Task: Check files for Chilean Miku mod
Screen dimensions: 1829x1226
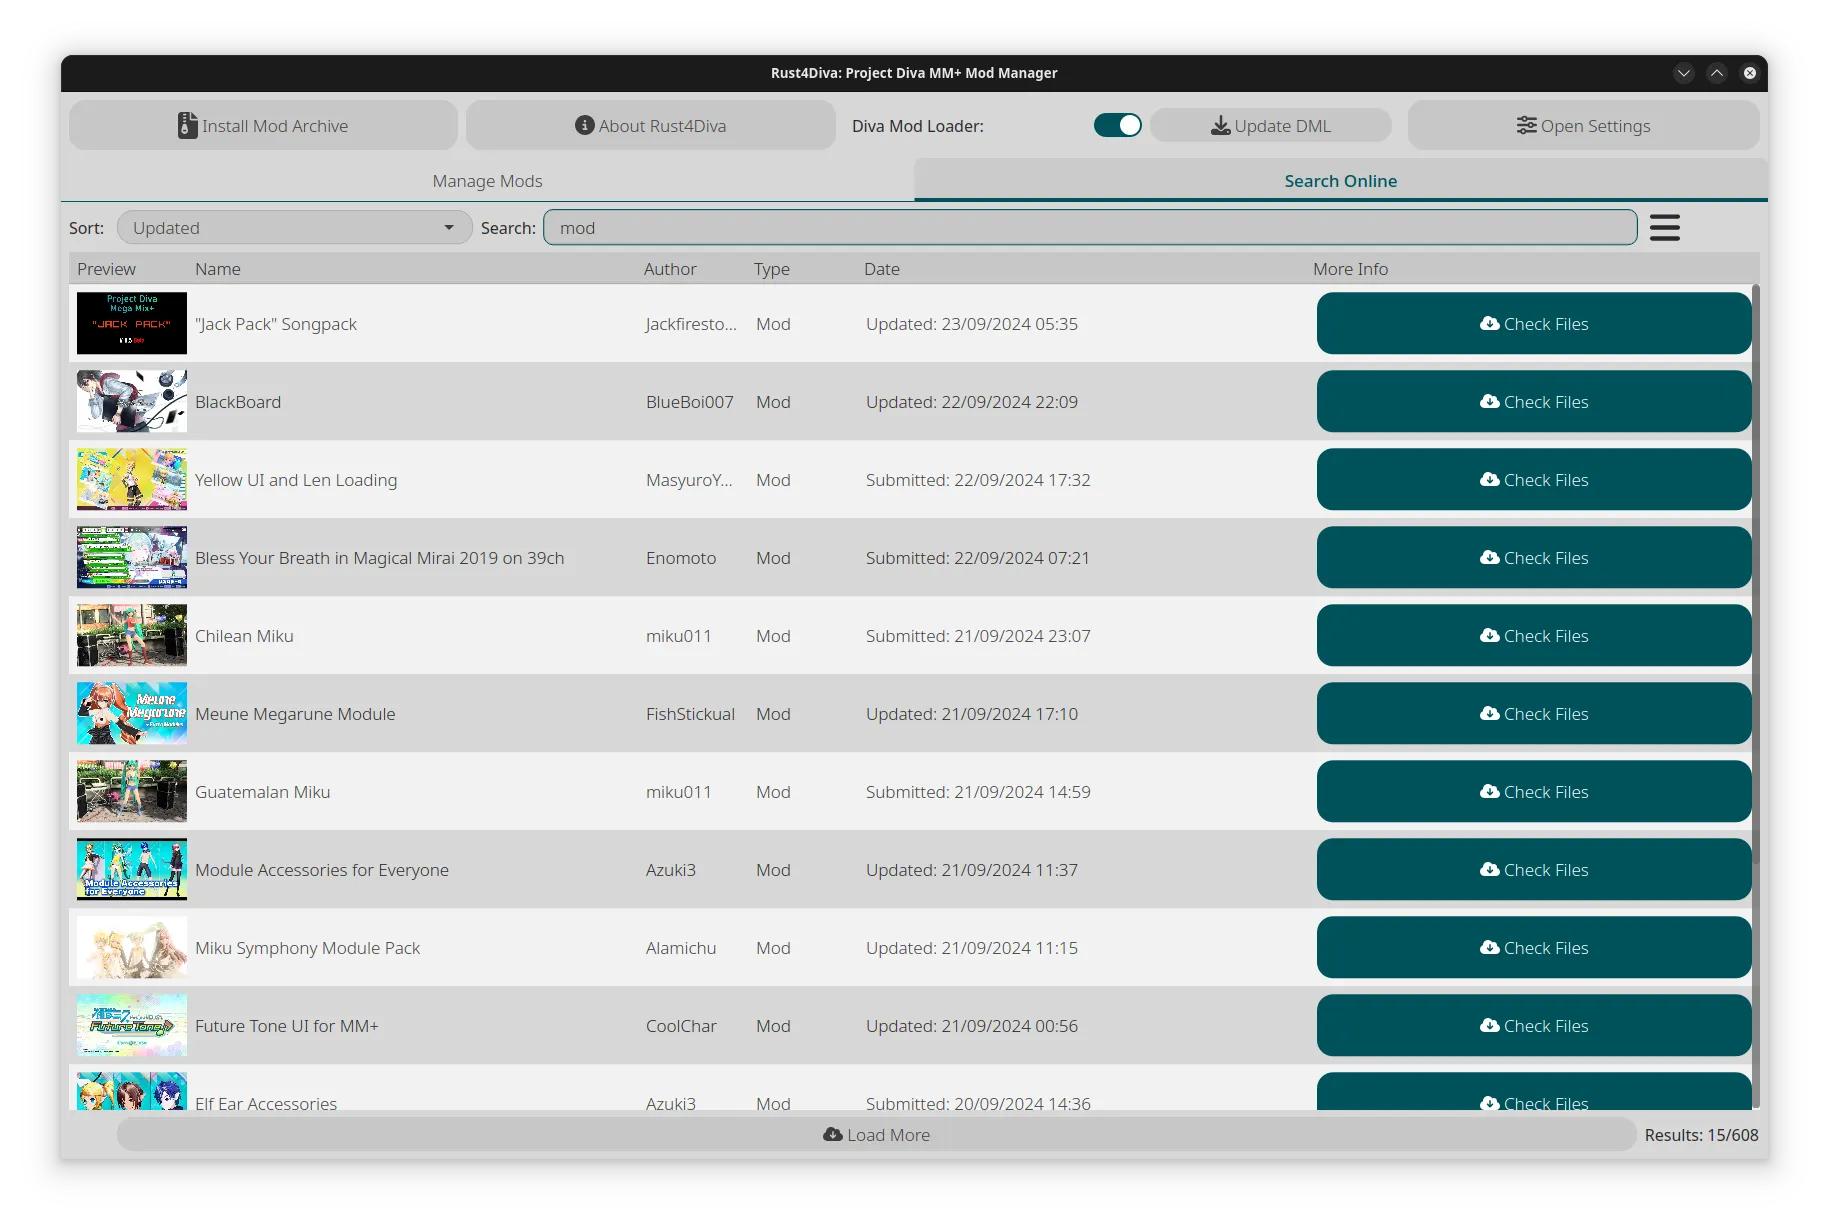Action: pos(1533,636)
